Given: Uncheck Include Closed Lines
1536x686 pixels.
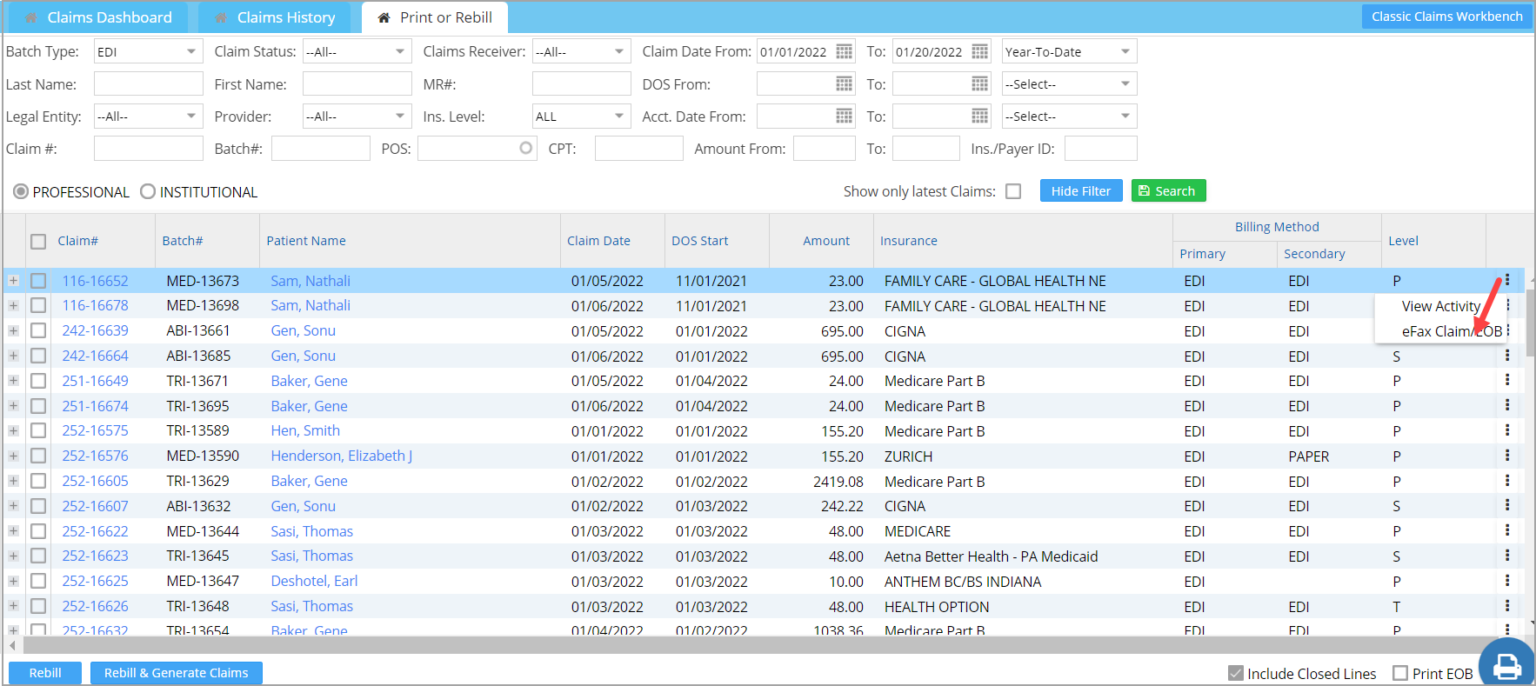Looking at the screenshot, I should pyautogui.click(x=1236, y=673).
